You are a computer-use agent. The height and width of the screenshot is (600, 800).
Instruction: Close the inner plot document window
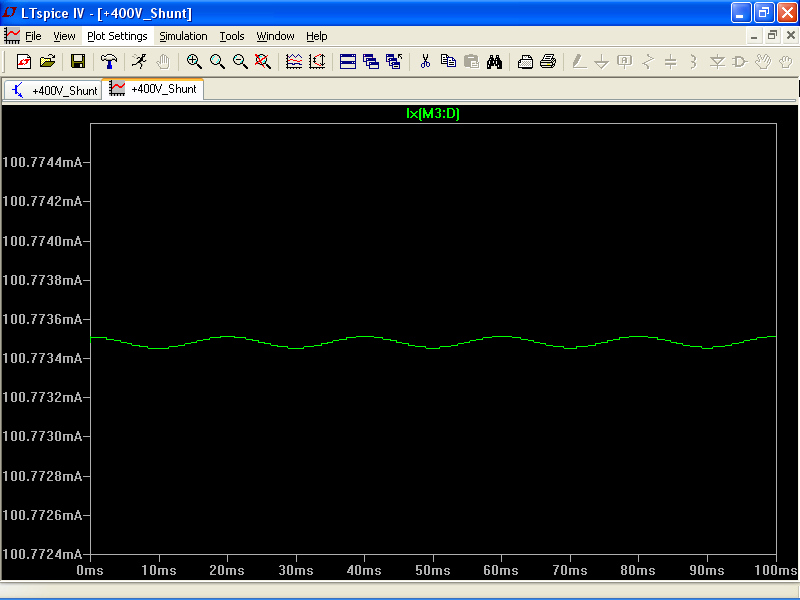pos(790,35)
